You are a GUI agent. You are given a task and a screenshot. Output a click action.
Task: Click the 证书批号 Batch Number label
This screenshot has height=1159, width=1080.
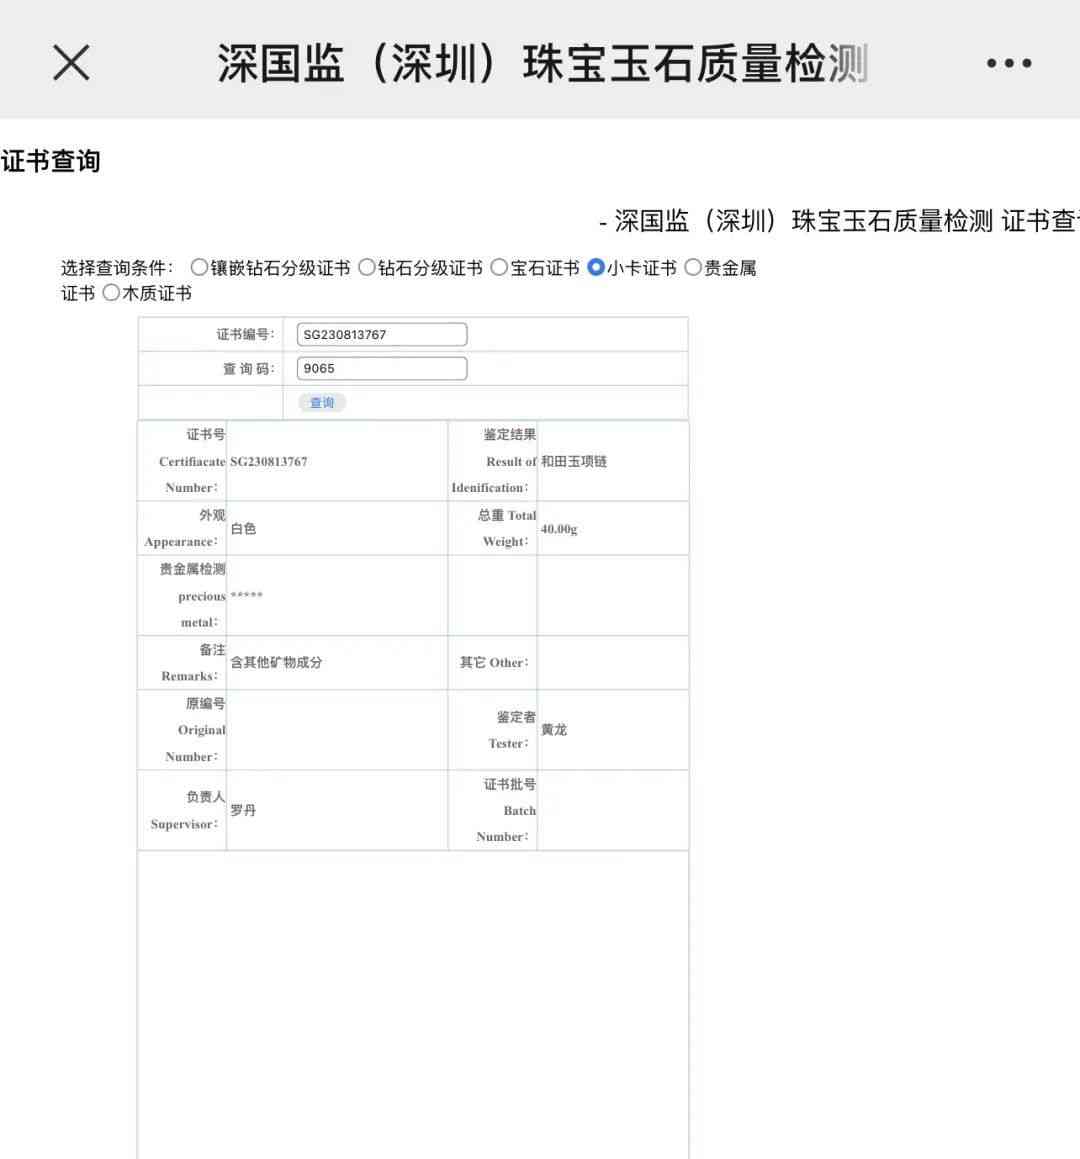[x=506, y=810]
